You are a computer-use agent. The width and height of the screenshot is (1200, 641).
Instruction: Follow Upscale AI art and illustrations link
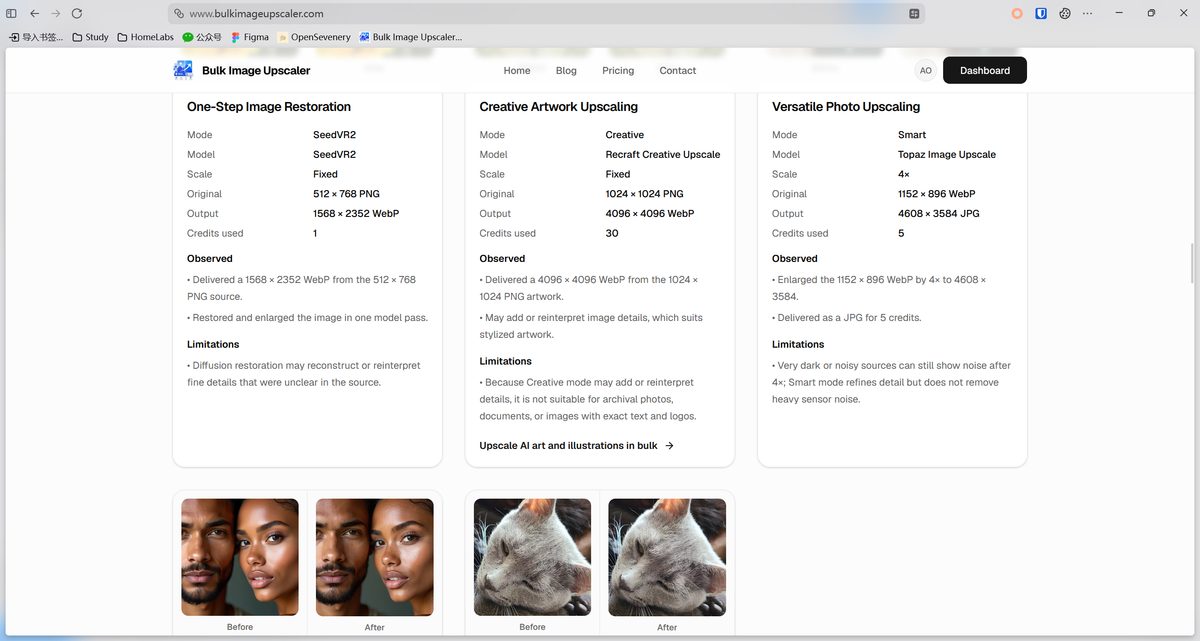pyautogui.click(x=568, y=446)
